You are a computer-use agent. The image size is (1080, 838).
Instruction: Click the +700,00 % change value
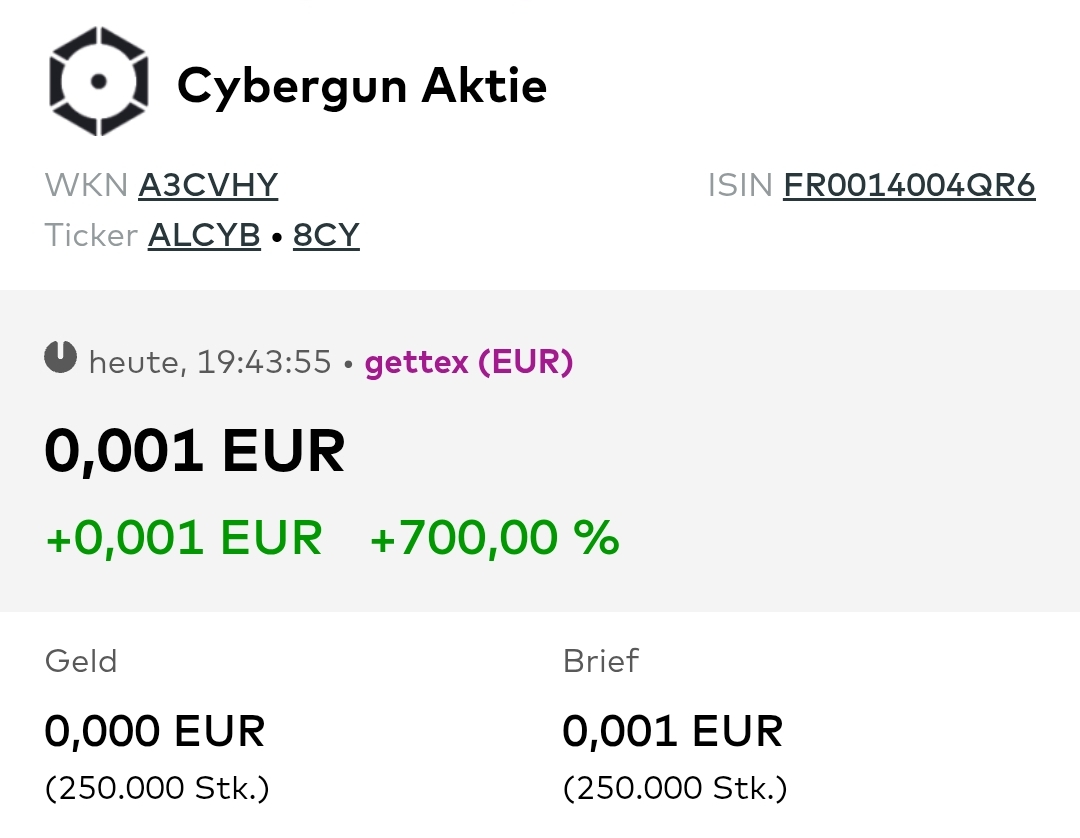point(494,537)
